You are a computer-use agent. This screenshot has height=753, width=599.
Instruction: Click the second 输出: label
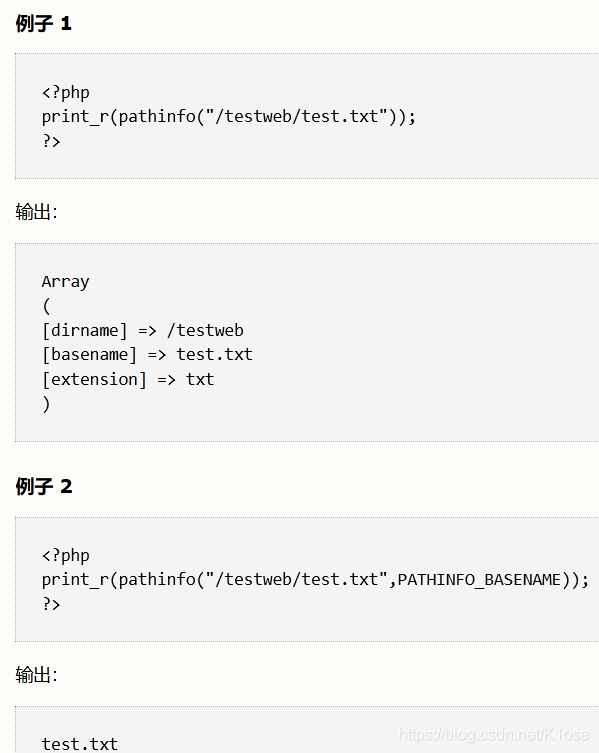pos(37,675)
